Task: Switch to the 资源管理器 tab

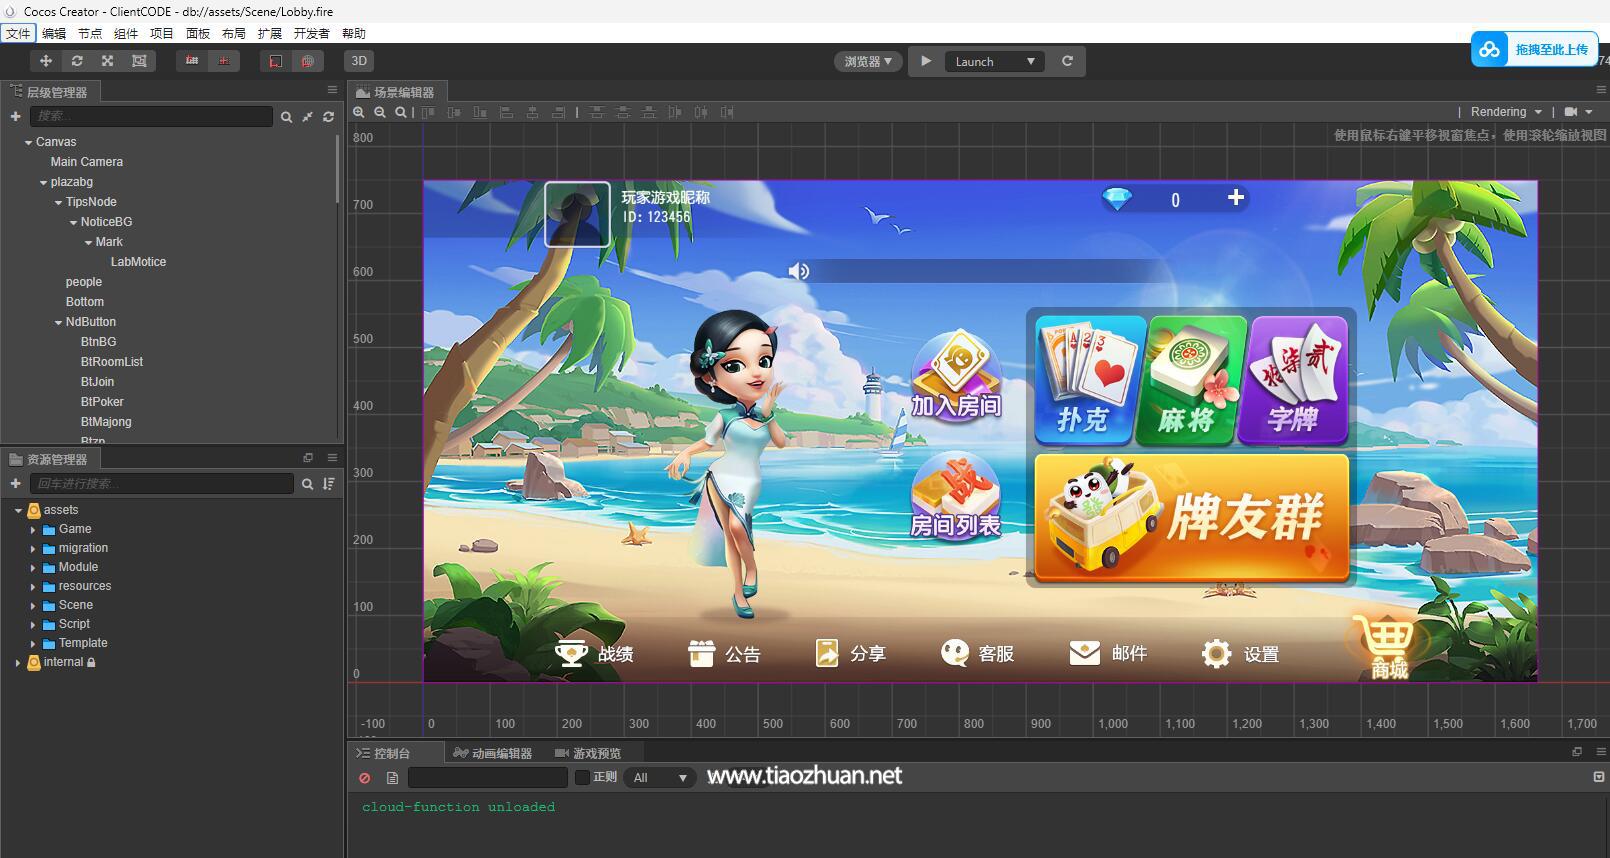Action: coord(49,459)
